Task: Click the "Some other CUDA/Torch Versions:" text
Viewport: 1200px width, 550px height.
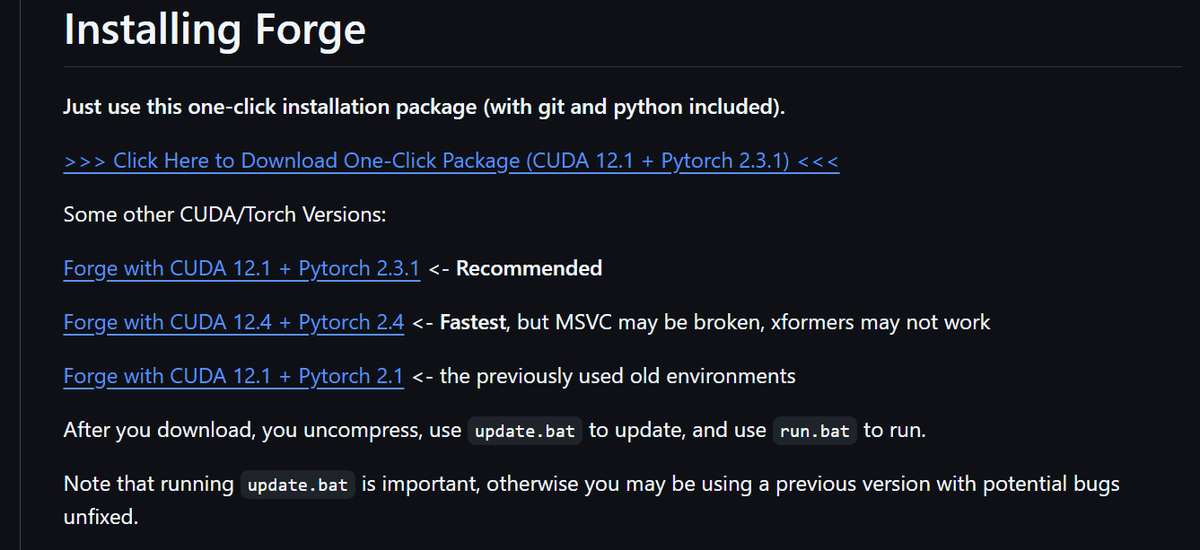Action: coord(224,214)
